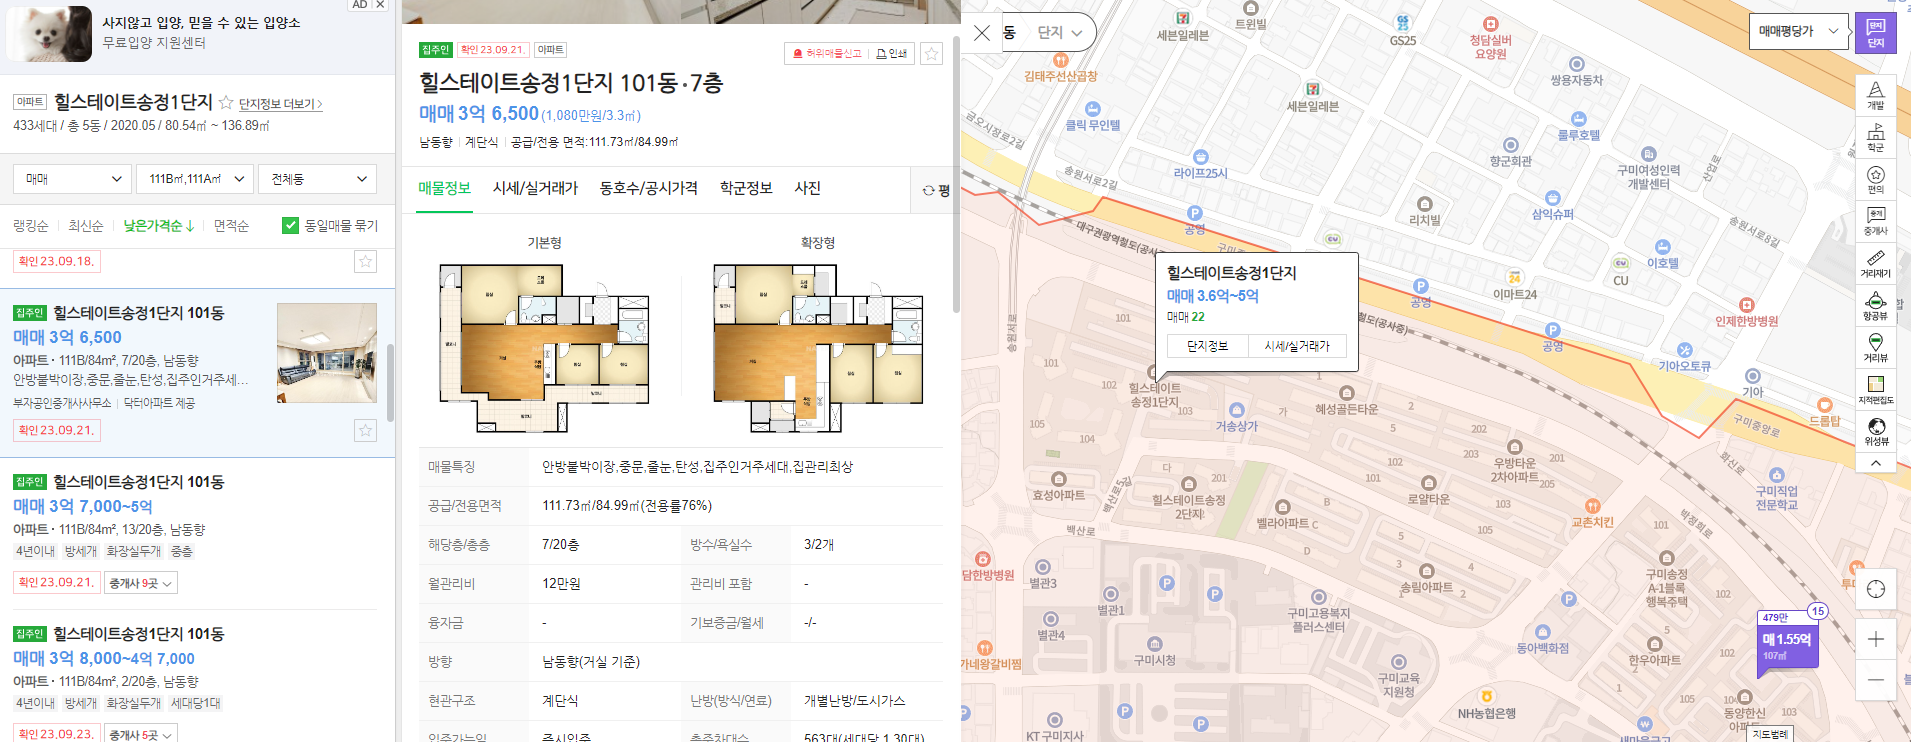Print the listing with 인쇄
The height and width of the screenshot is (742, 1911).
(x=891, y=54)
